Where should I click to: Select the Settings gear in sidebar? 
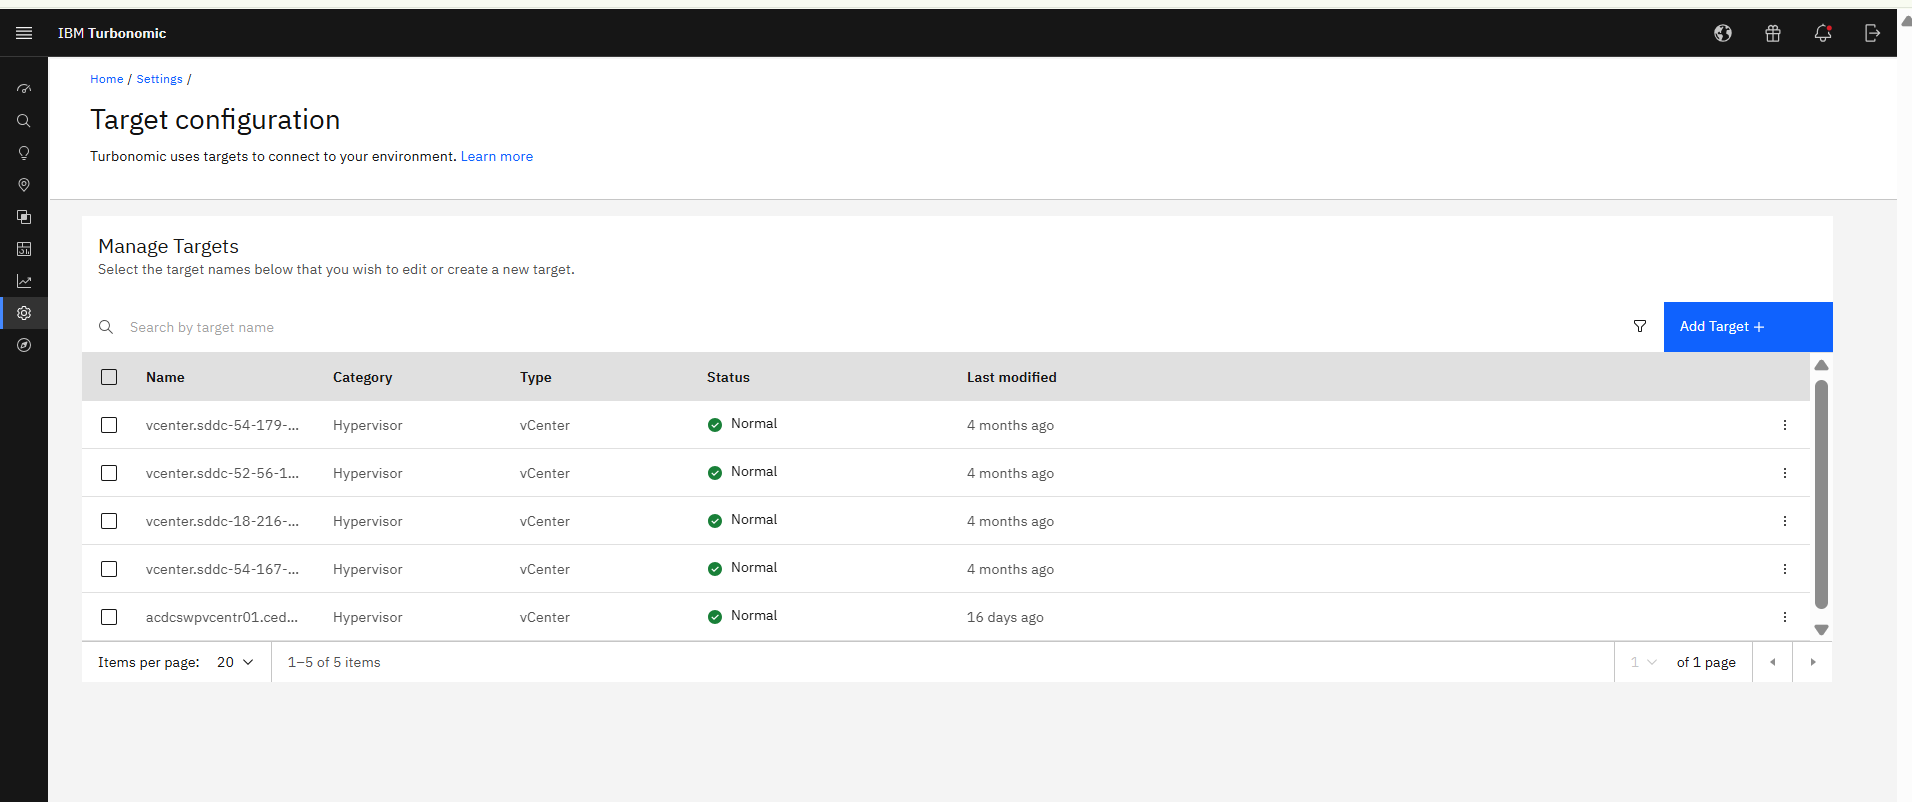[24, 313]
